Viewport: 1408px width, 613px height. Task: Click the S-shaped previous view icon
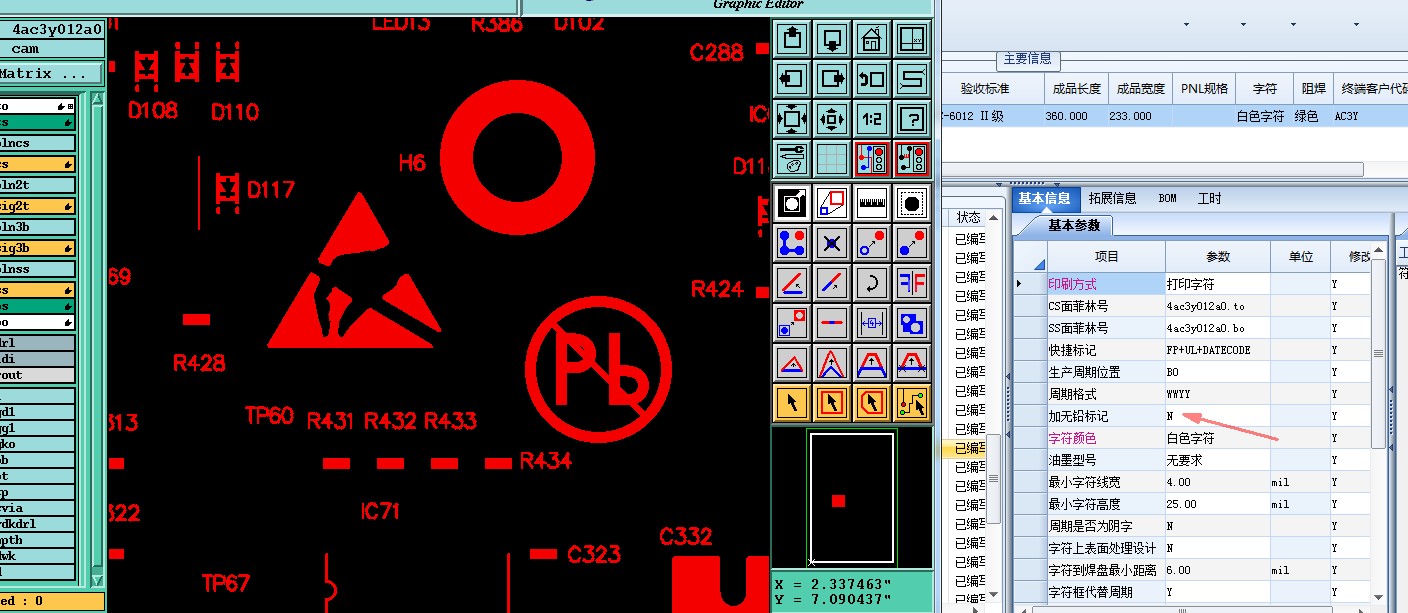click(911, 79)
